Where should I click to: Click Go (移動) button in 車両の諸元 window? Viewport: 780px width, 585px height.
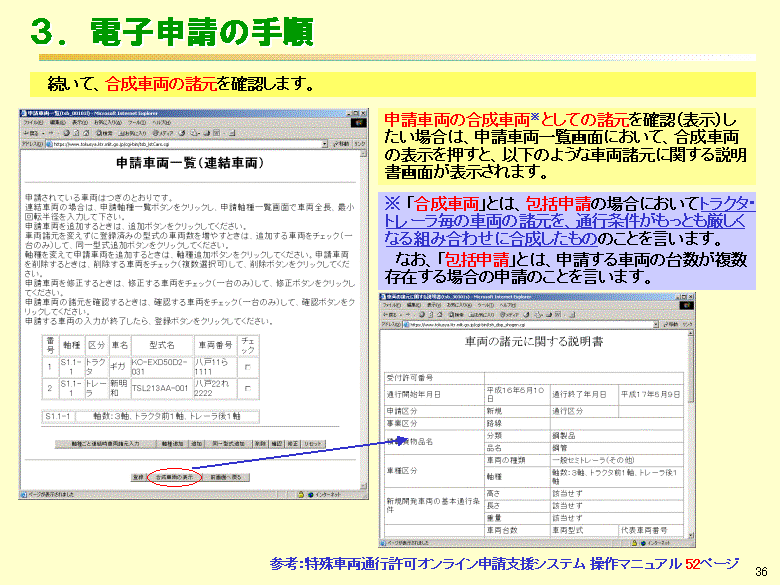[670, 324]
